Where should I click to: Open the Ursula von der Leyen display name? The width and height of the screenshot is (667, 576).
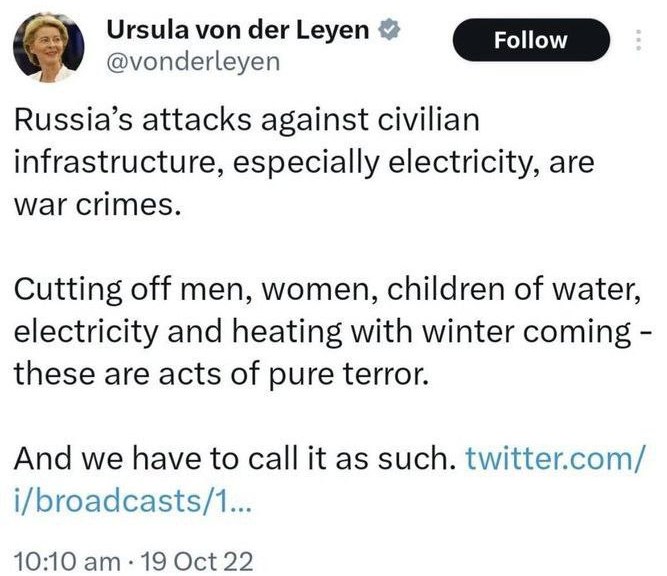pos(239,31)
